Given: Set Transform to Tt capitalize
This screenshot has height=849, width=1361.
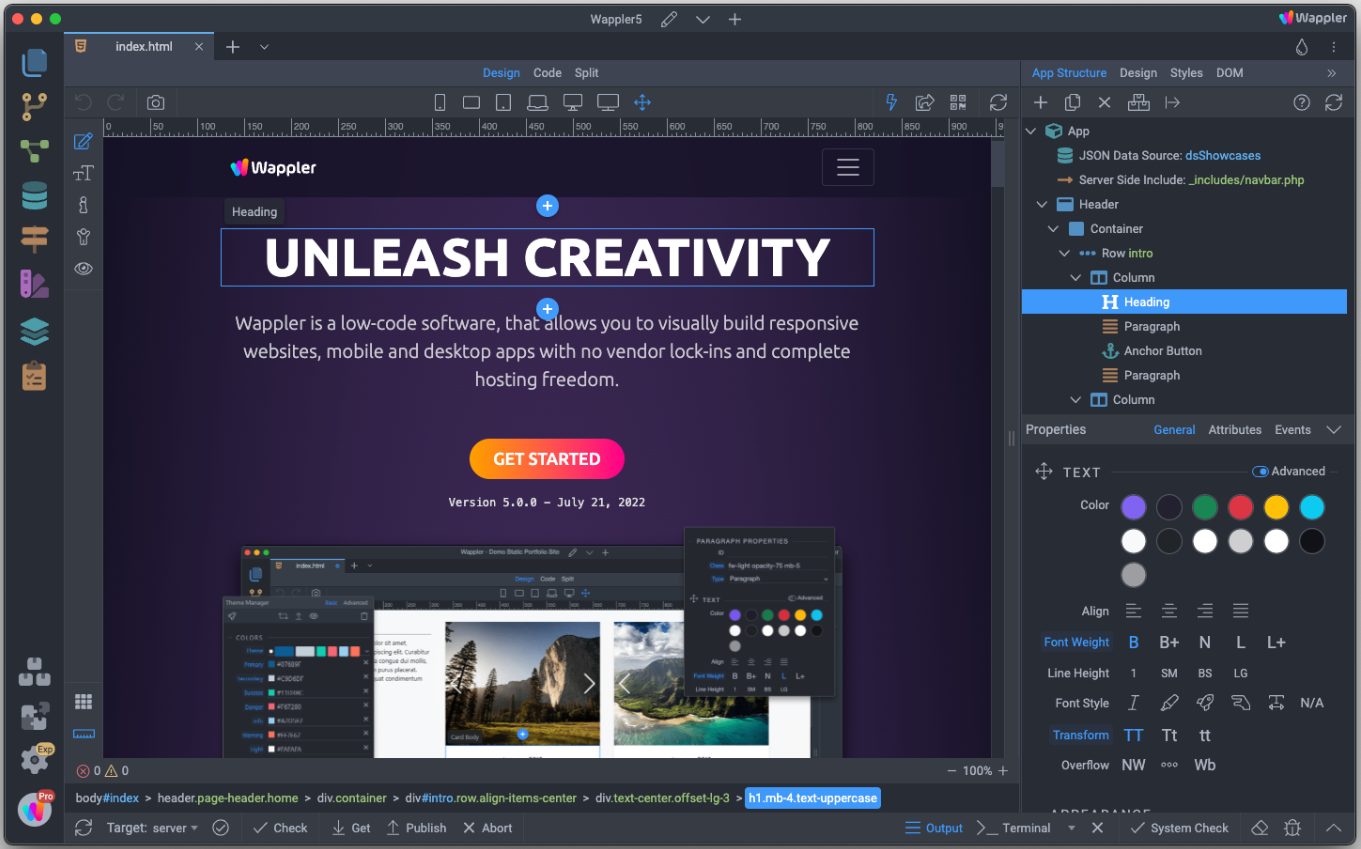Looking at the screenshot, I should pos(1169,735).
